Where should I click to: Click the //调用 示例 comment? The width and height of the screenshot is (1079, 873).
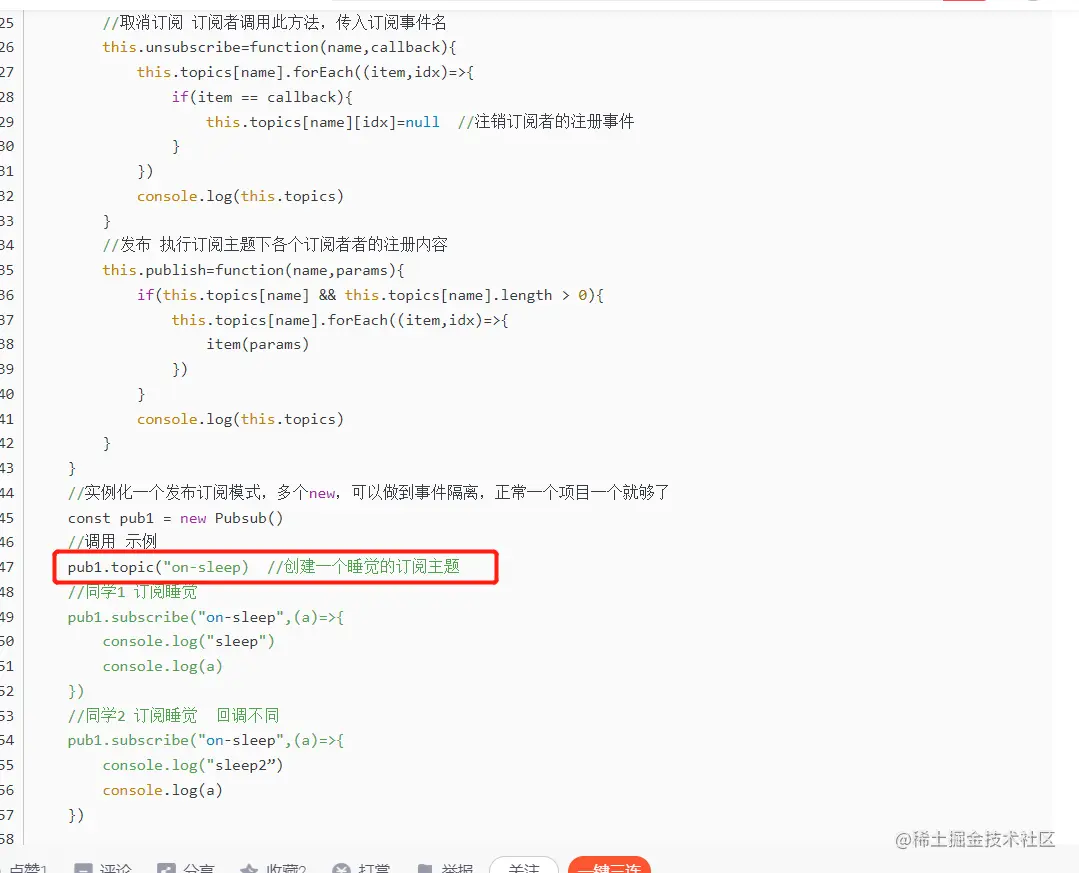pos(112,542)
